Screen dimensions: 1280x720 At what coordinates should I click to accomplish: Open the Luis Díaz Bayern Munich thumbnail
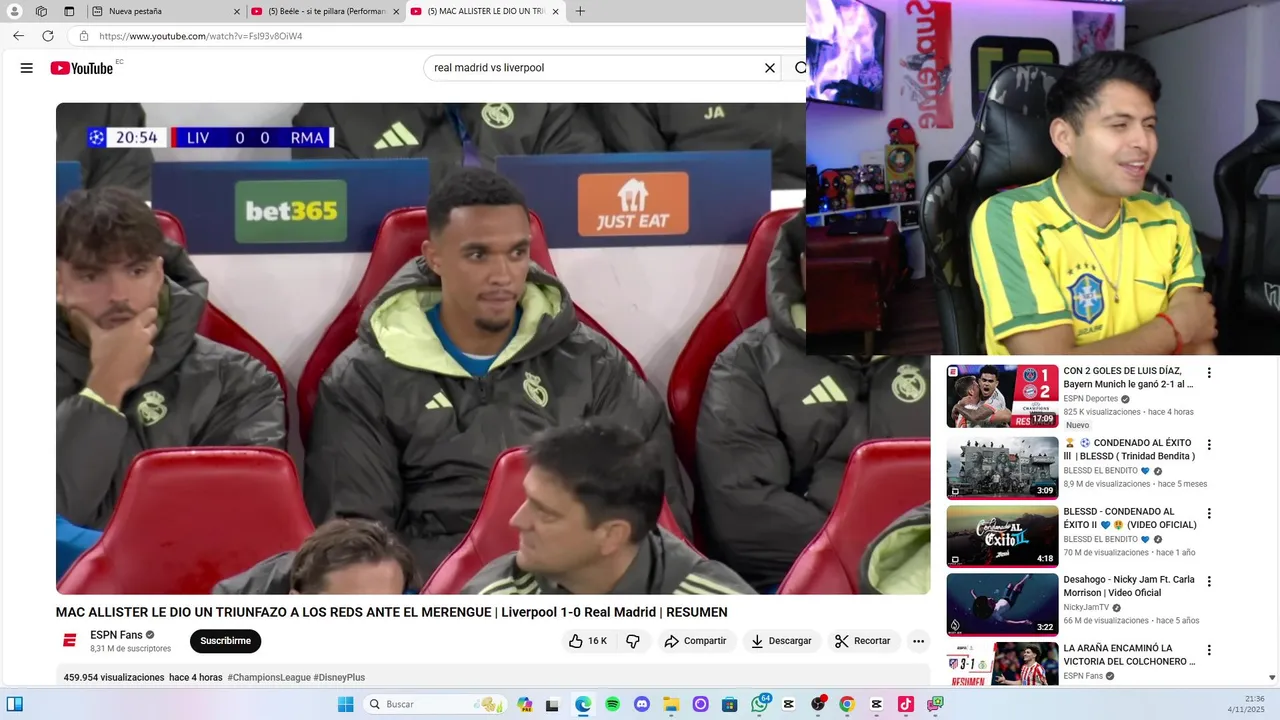click(x=1002, y=396)
